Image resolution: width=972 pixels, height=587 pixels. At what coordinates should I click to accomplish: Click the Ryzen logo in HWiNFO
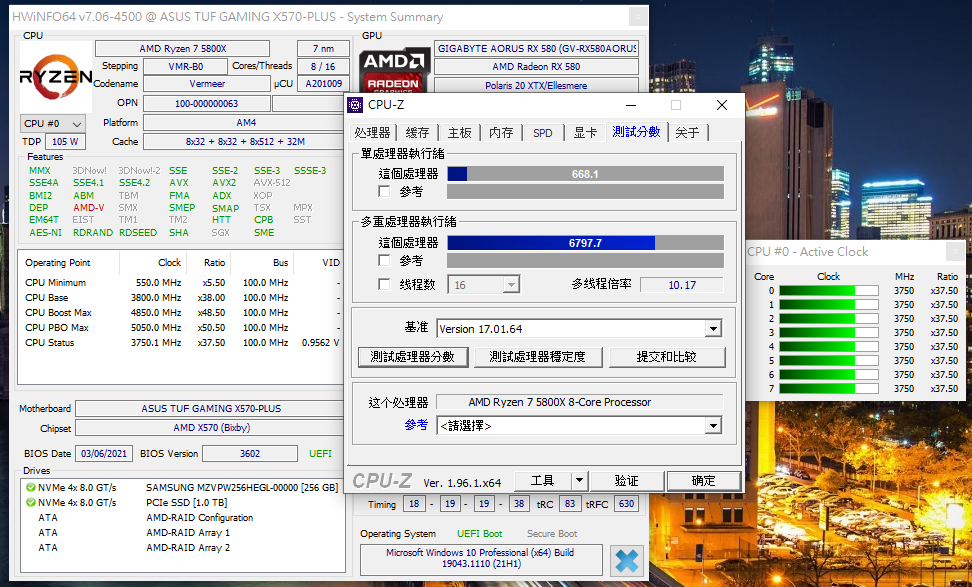pos(56,77)
